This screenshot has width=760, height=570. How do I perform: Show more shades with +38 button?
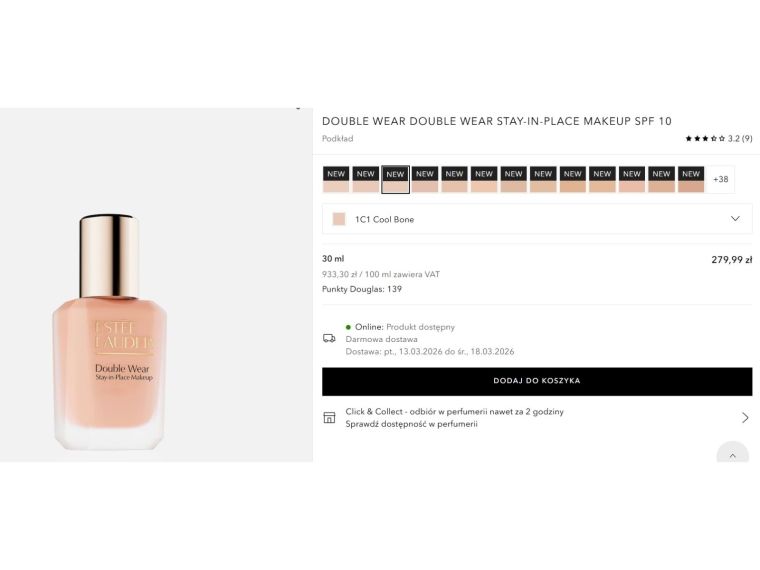coord(720,179)
